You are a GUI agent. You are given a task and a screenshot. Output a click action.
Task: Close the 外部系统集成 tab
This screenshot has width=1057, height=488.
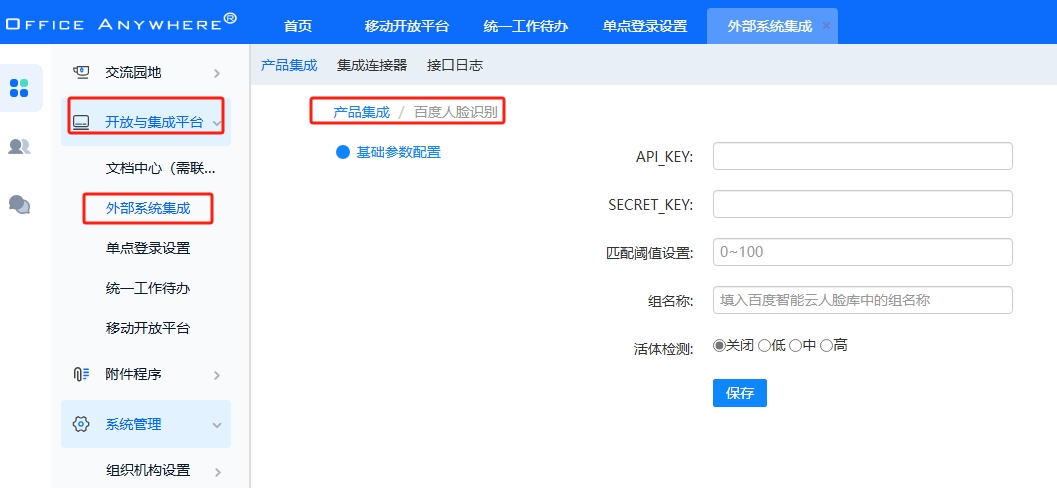pos(826,26)
